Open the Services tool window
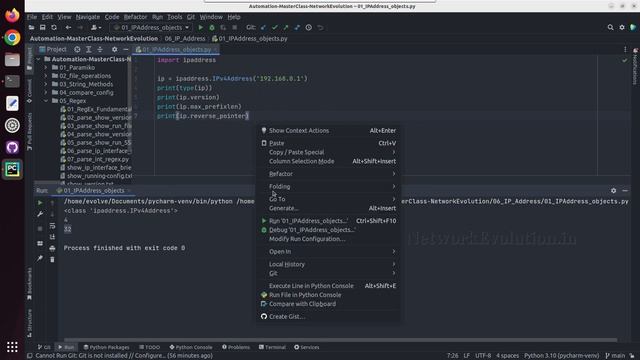Viewport: 640px width, 360px height. [x=307, y=347]
